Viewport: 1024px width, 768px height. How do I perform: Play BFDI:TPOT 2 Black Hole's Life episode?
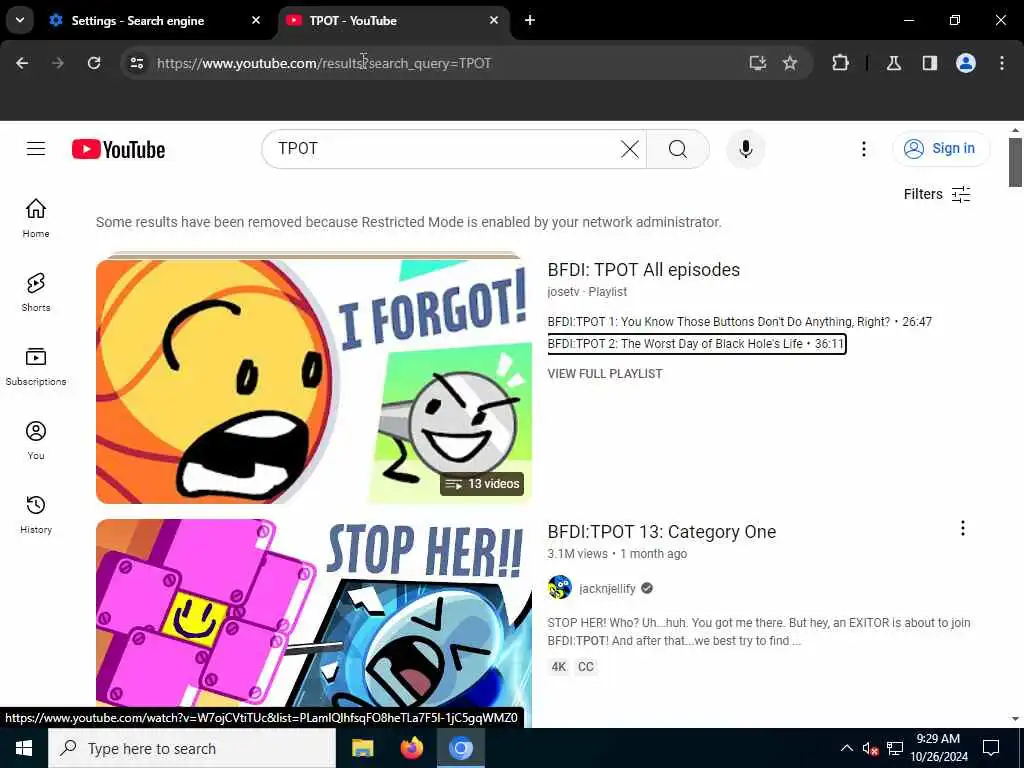(696, 344)
